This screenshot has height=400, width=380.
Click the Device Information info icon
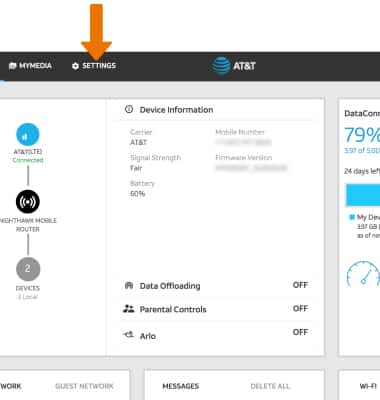pos(129,109)
